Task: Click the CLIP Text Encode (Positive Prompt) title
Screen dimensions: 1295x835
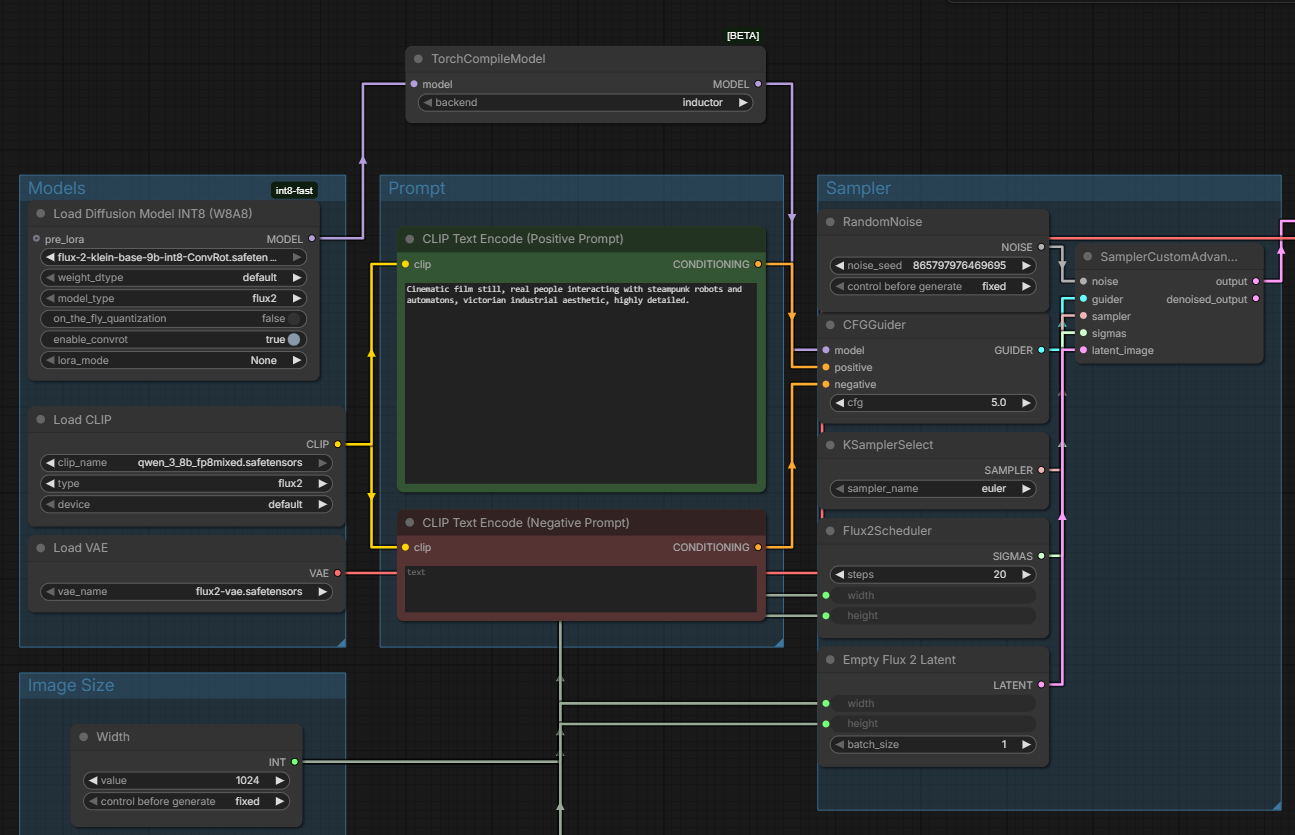Action: click(523, 239)
